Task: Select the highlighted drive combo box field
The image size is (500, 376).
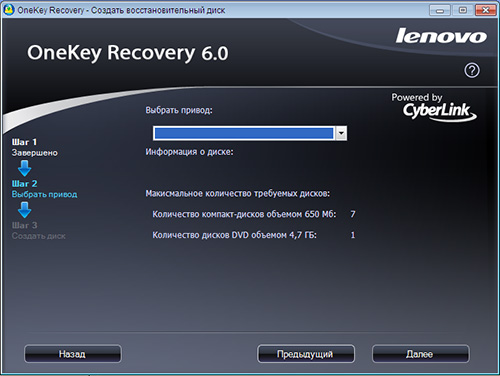Action: point(250,133)
